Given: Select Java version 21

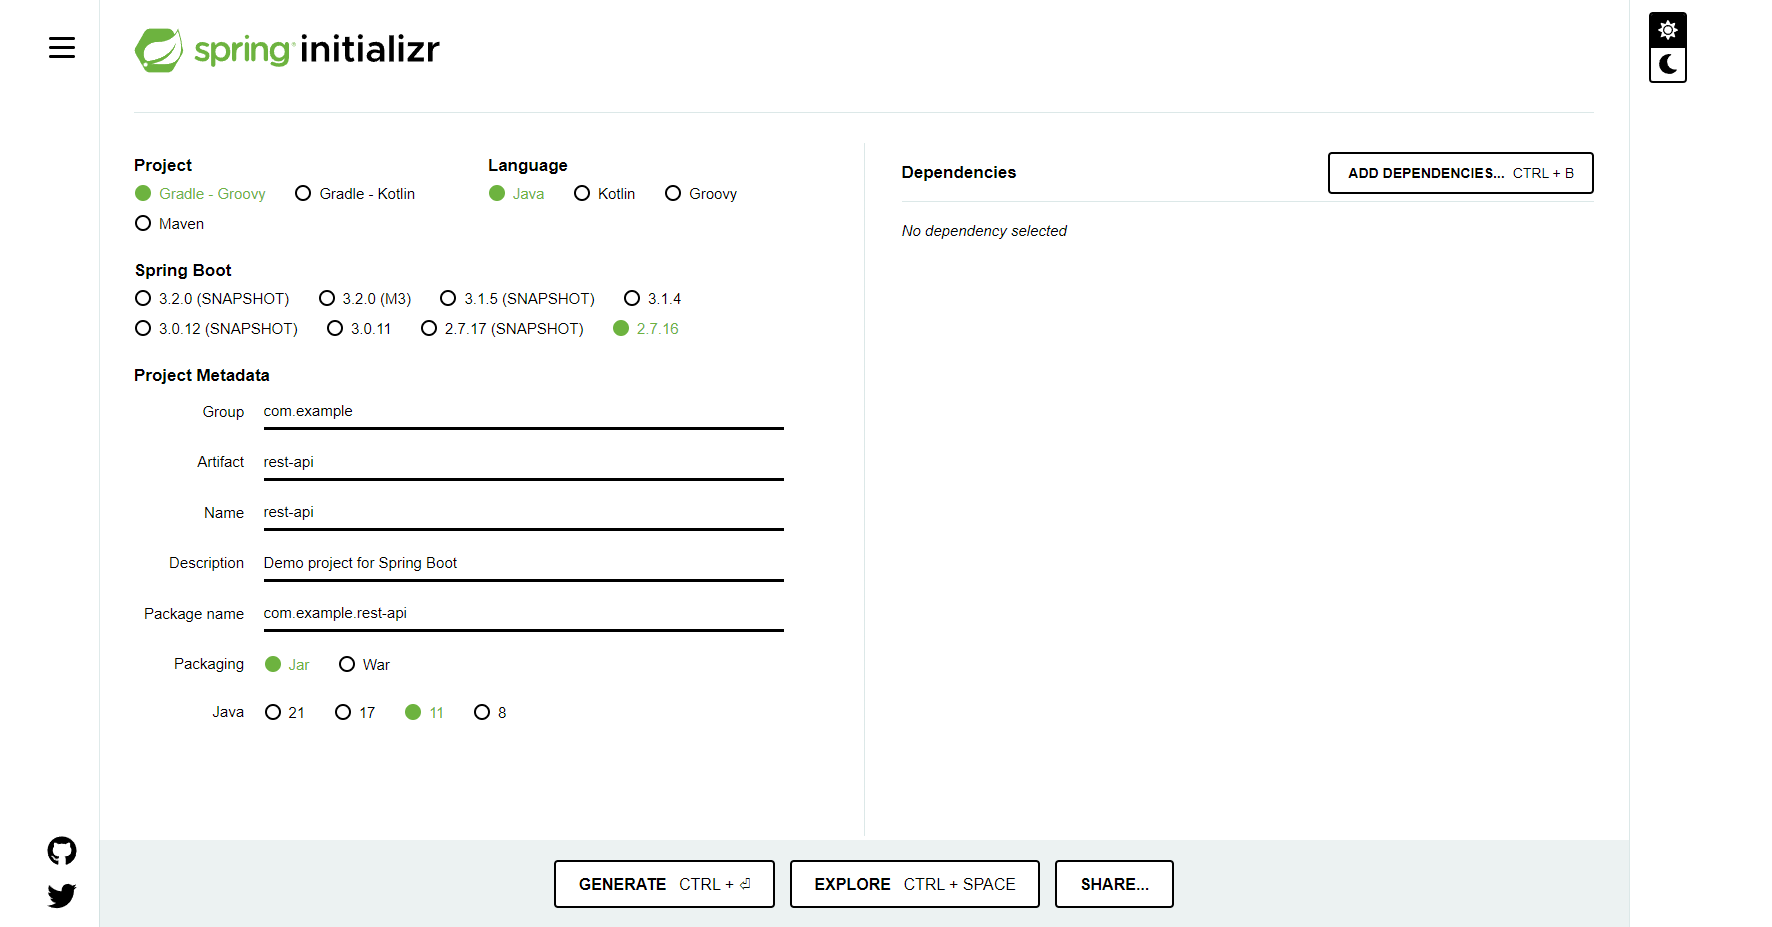Looking at the screenshot, I should pos(285,713).
